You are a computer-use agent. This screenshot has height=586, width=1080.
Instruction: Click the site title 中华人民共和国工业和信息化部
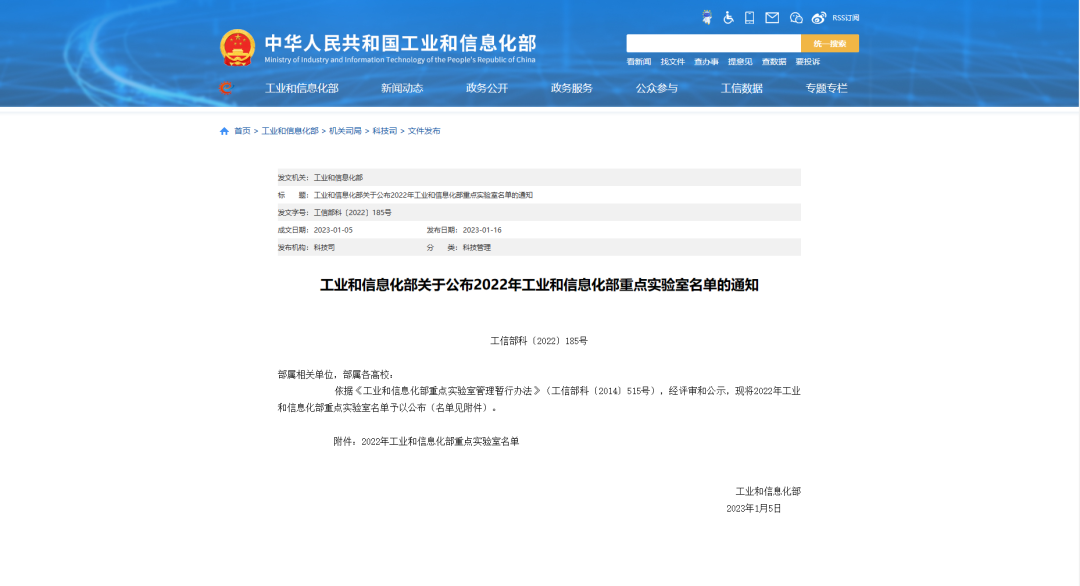click(x=400, y=43)
